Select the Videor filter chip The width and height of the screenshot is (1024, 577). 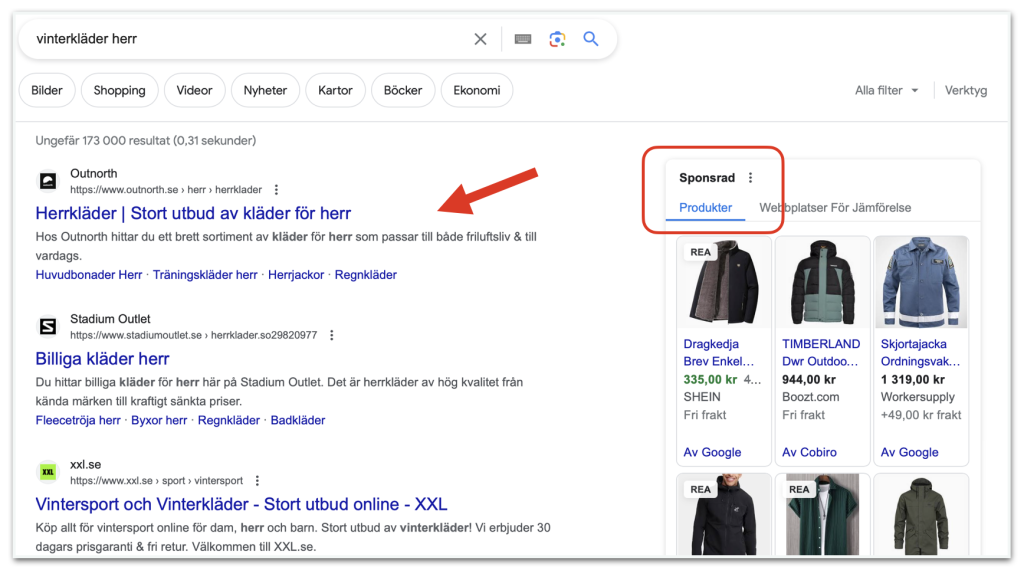(x=195, y=90)
